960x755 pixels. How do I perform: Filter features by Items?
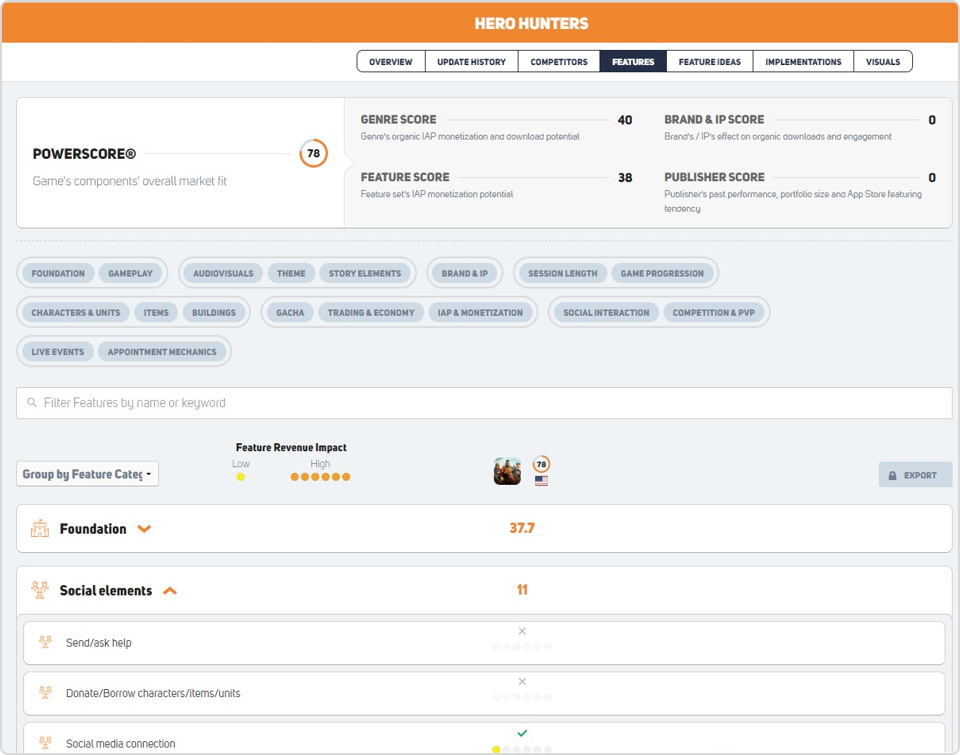tap(156, 312)
